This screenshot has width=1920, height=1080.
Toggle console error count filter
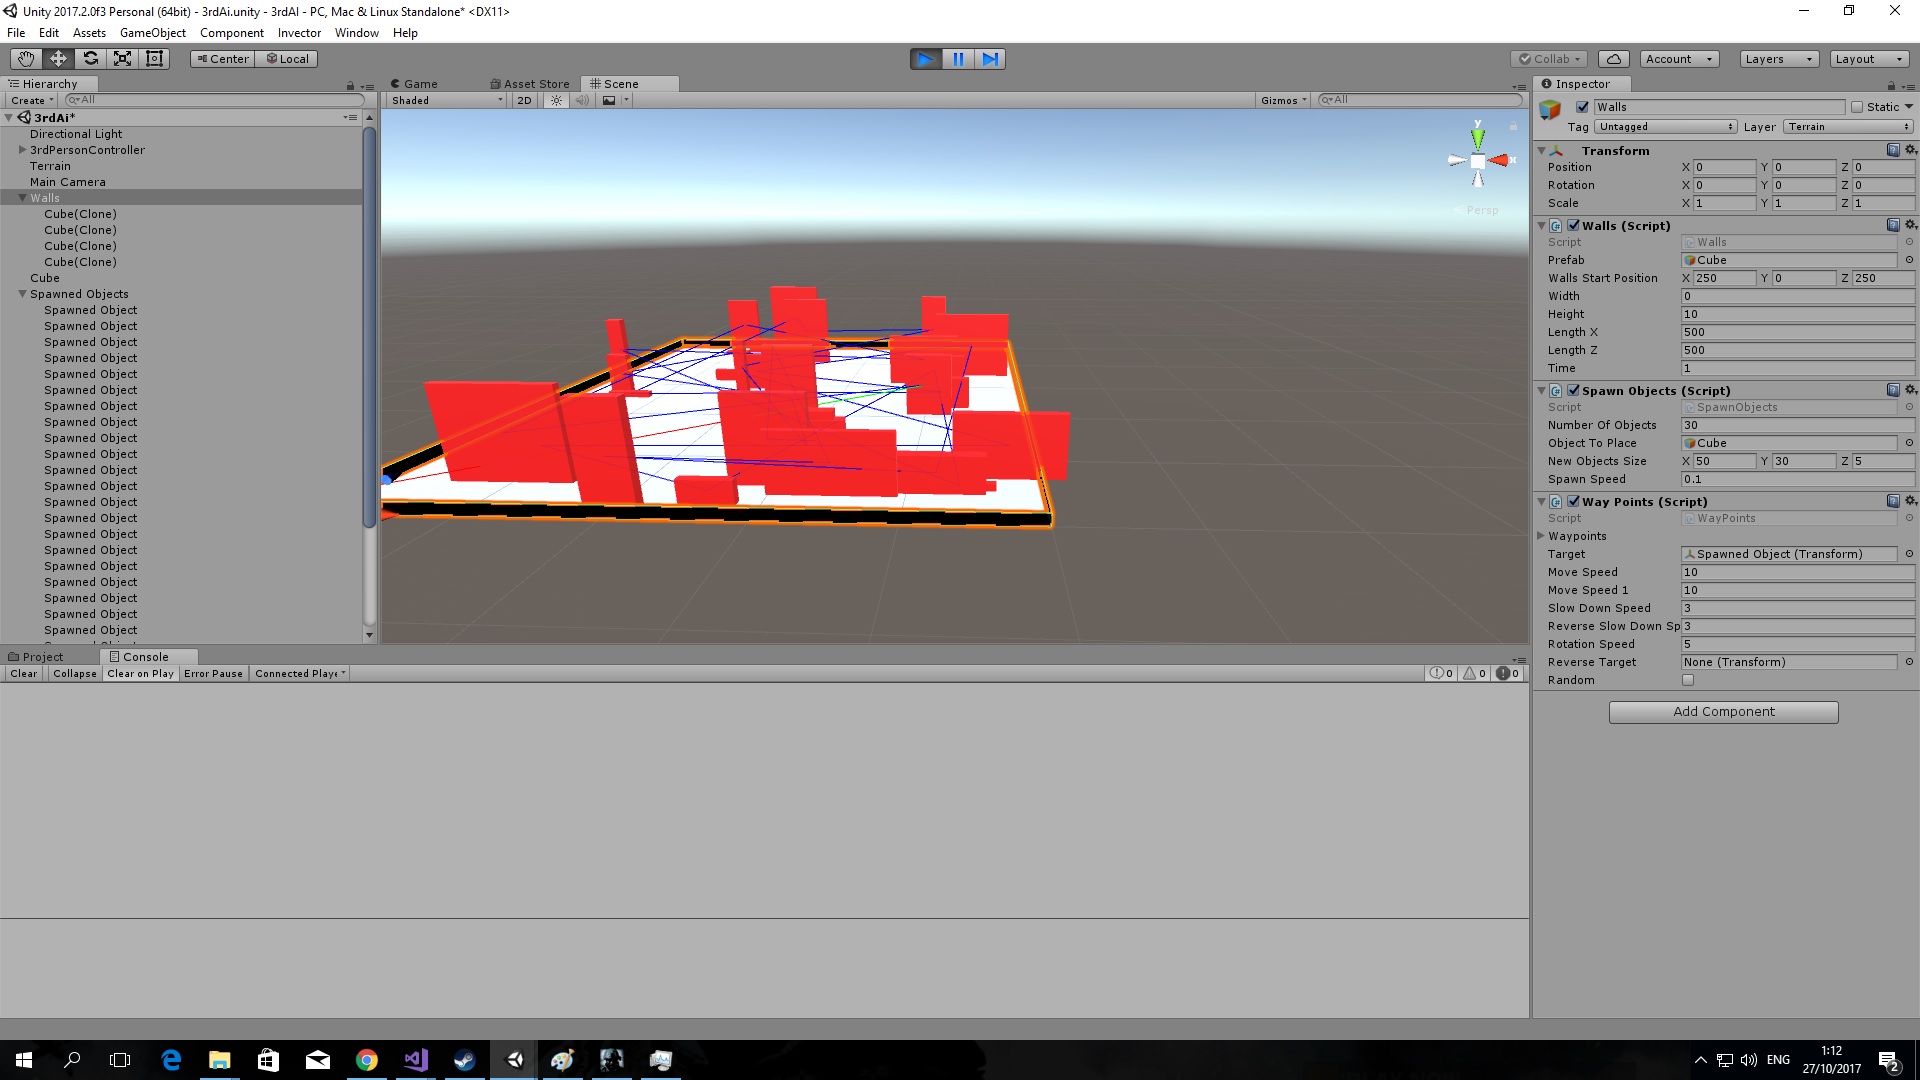[1508, 674]
